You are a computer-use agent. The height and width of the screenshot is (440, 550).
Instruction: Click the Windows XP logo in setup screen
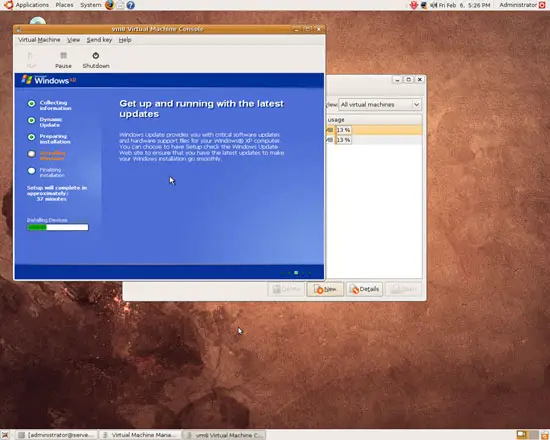48,80
